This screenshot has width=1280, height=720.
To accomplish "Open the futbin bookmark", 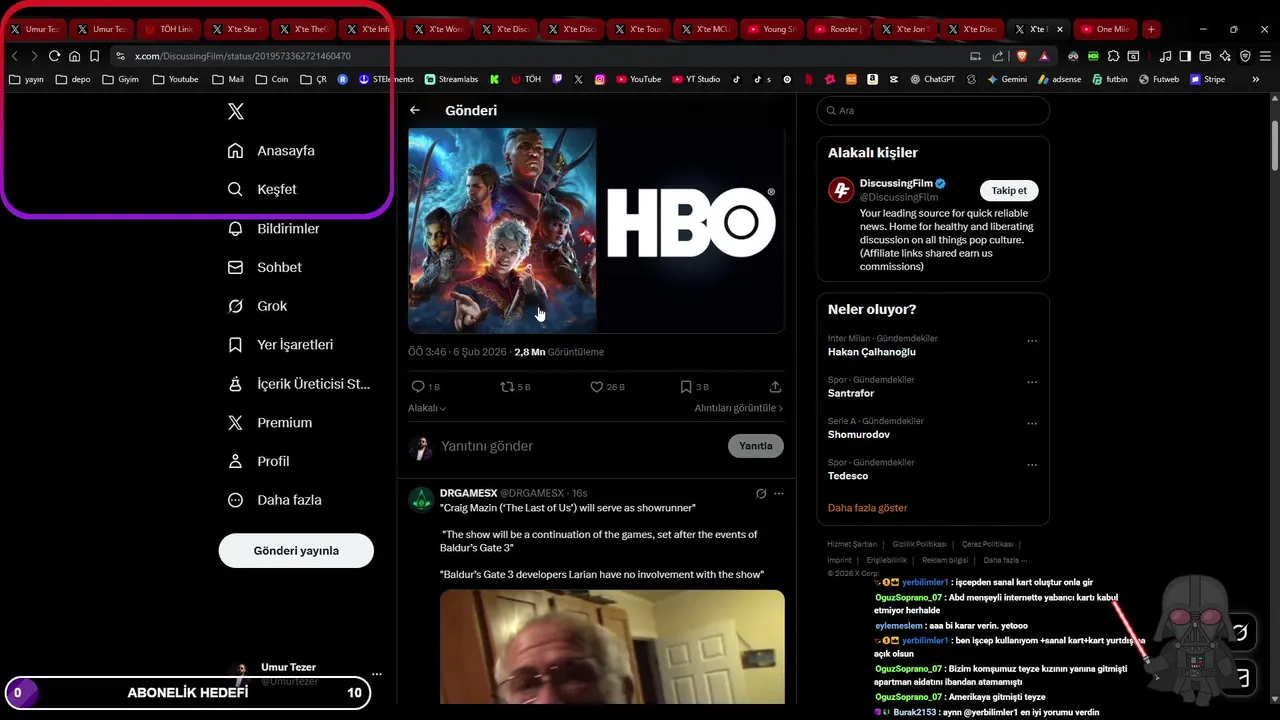I will pyautogui.click(x=1110, y=79).
